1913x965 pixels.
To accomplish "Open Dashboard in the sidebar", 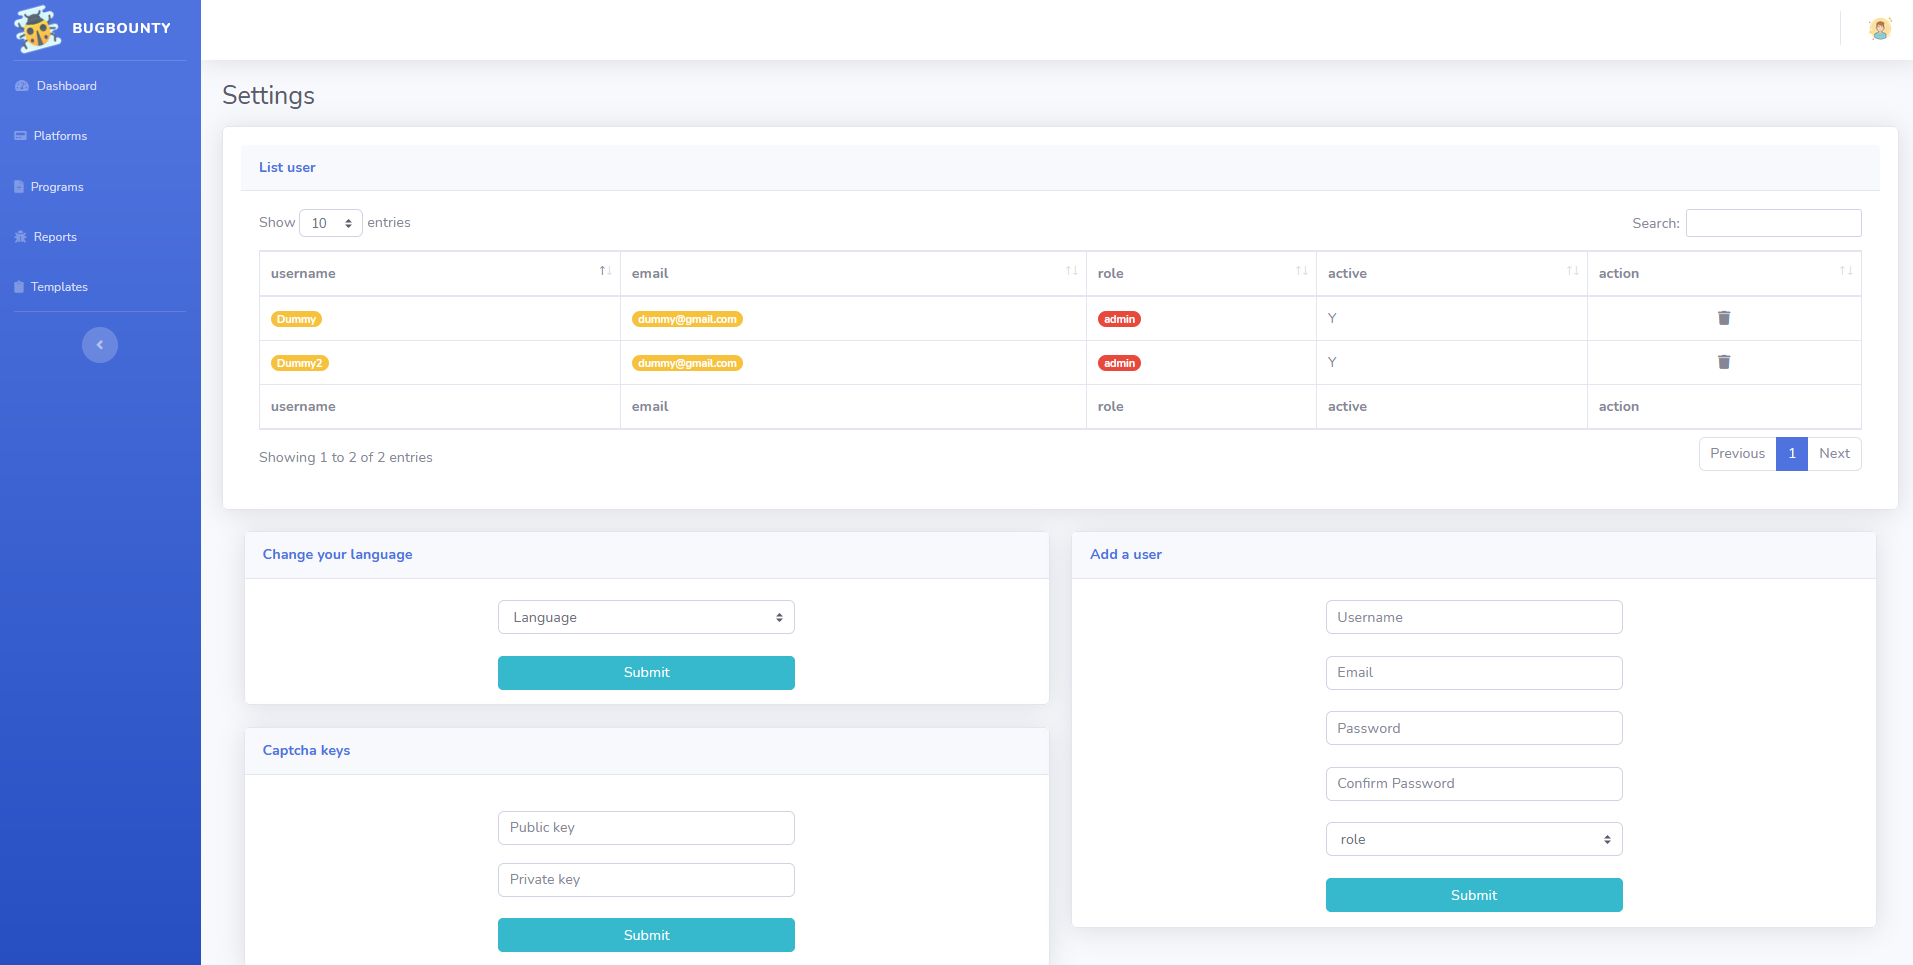I will click(x=56, y=86).
